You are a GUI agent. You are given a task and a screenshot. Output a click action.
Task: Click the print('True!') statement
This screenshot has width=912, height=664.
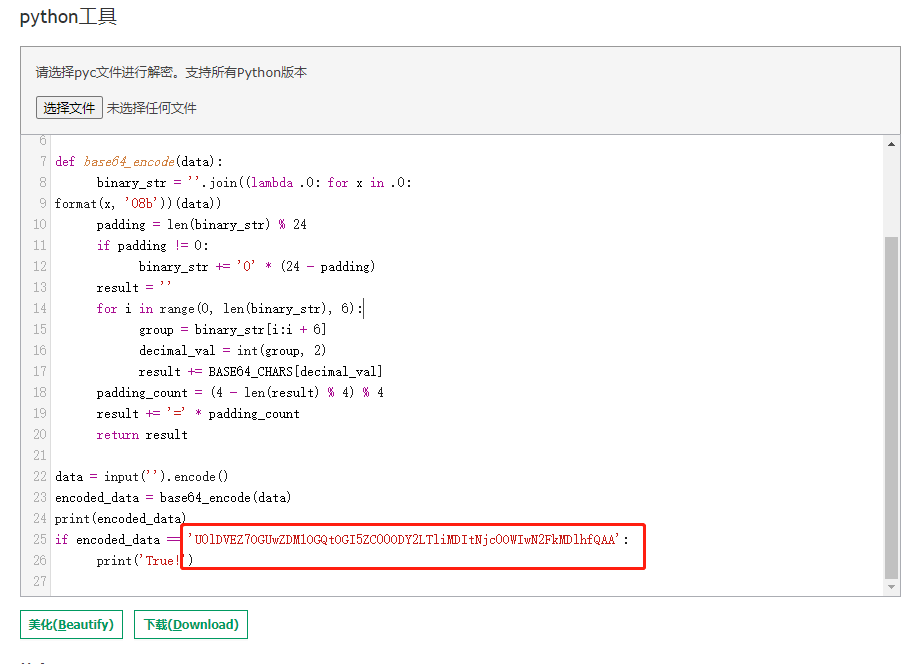(x=145, y=560)
